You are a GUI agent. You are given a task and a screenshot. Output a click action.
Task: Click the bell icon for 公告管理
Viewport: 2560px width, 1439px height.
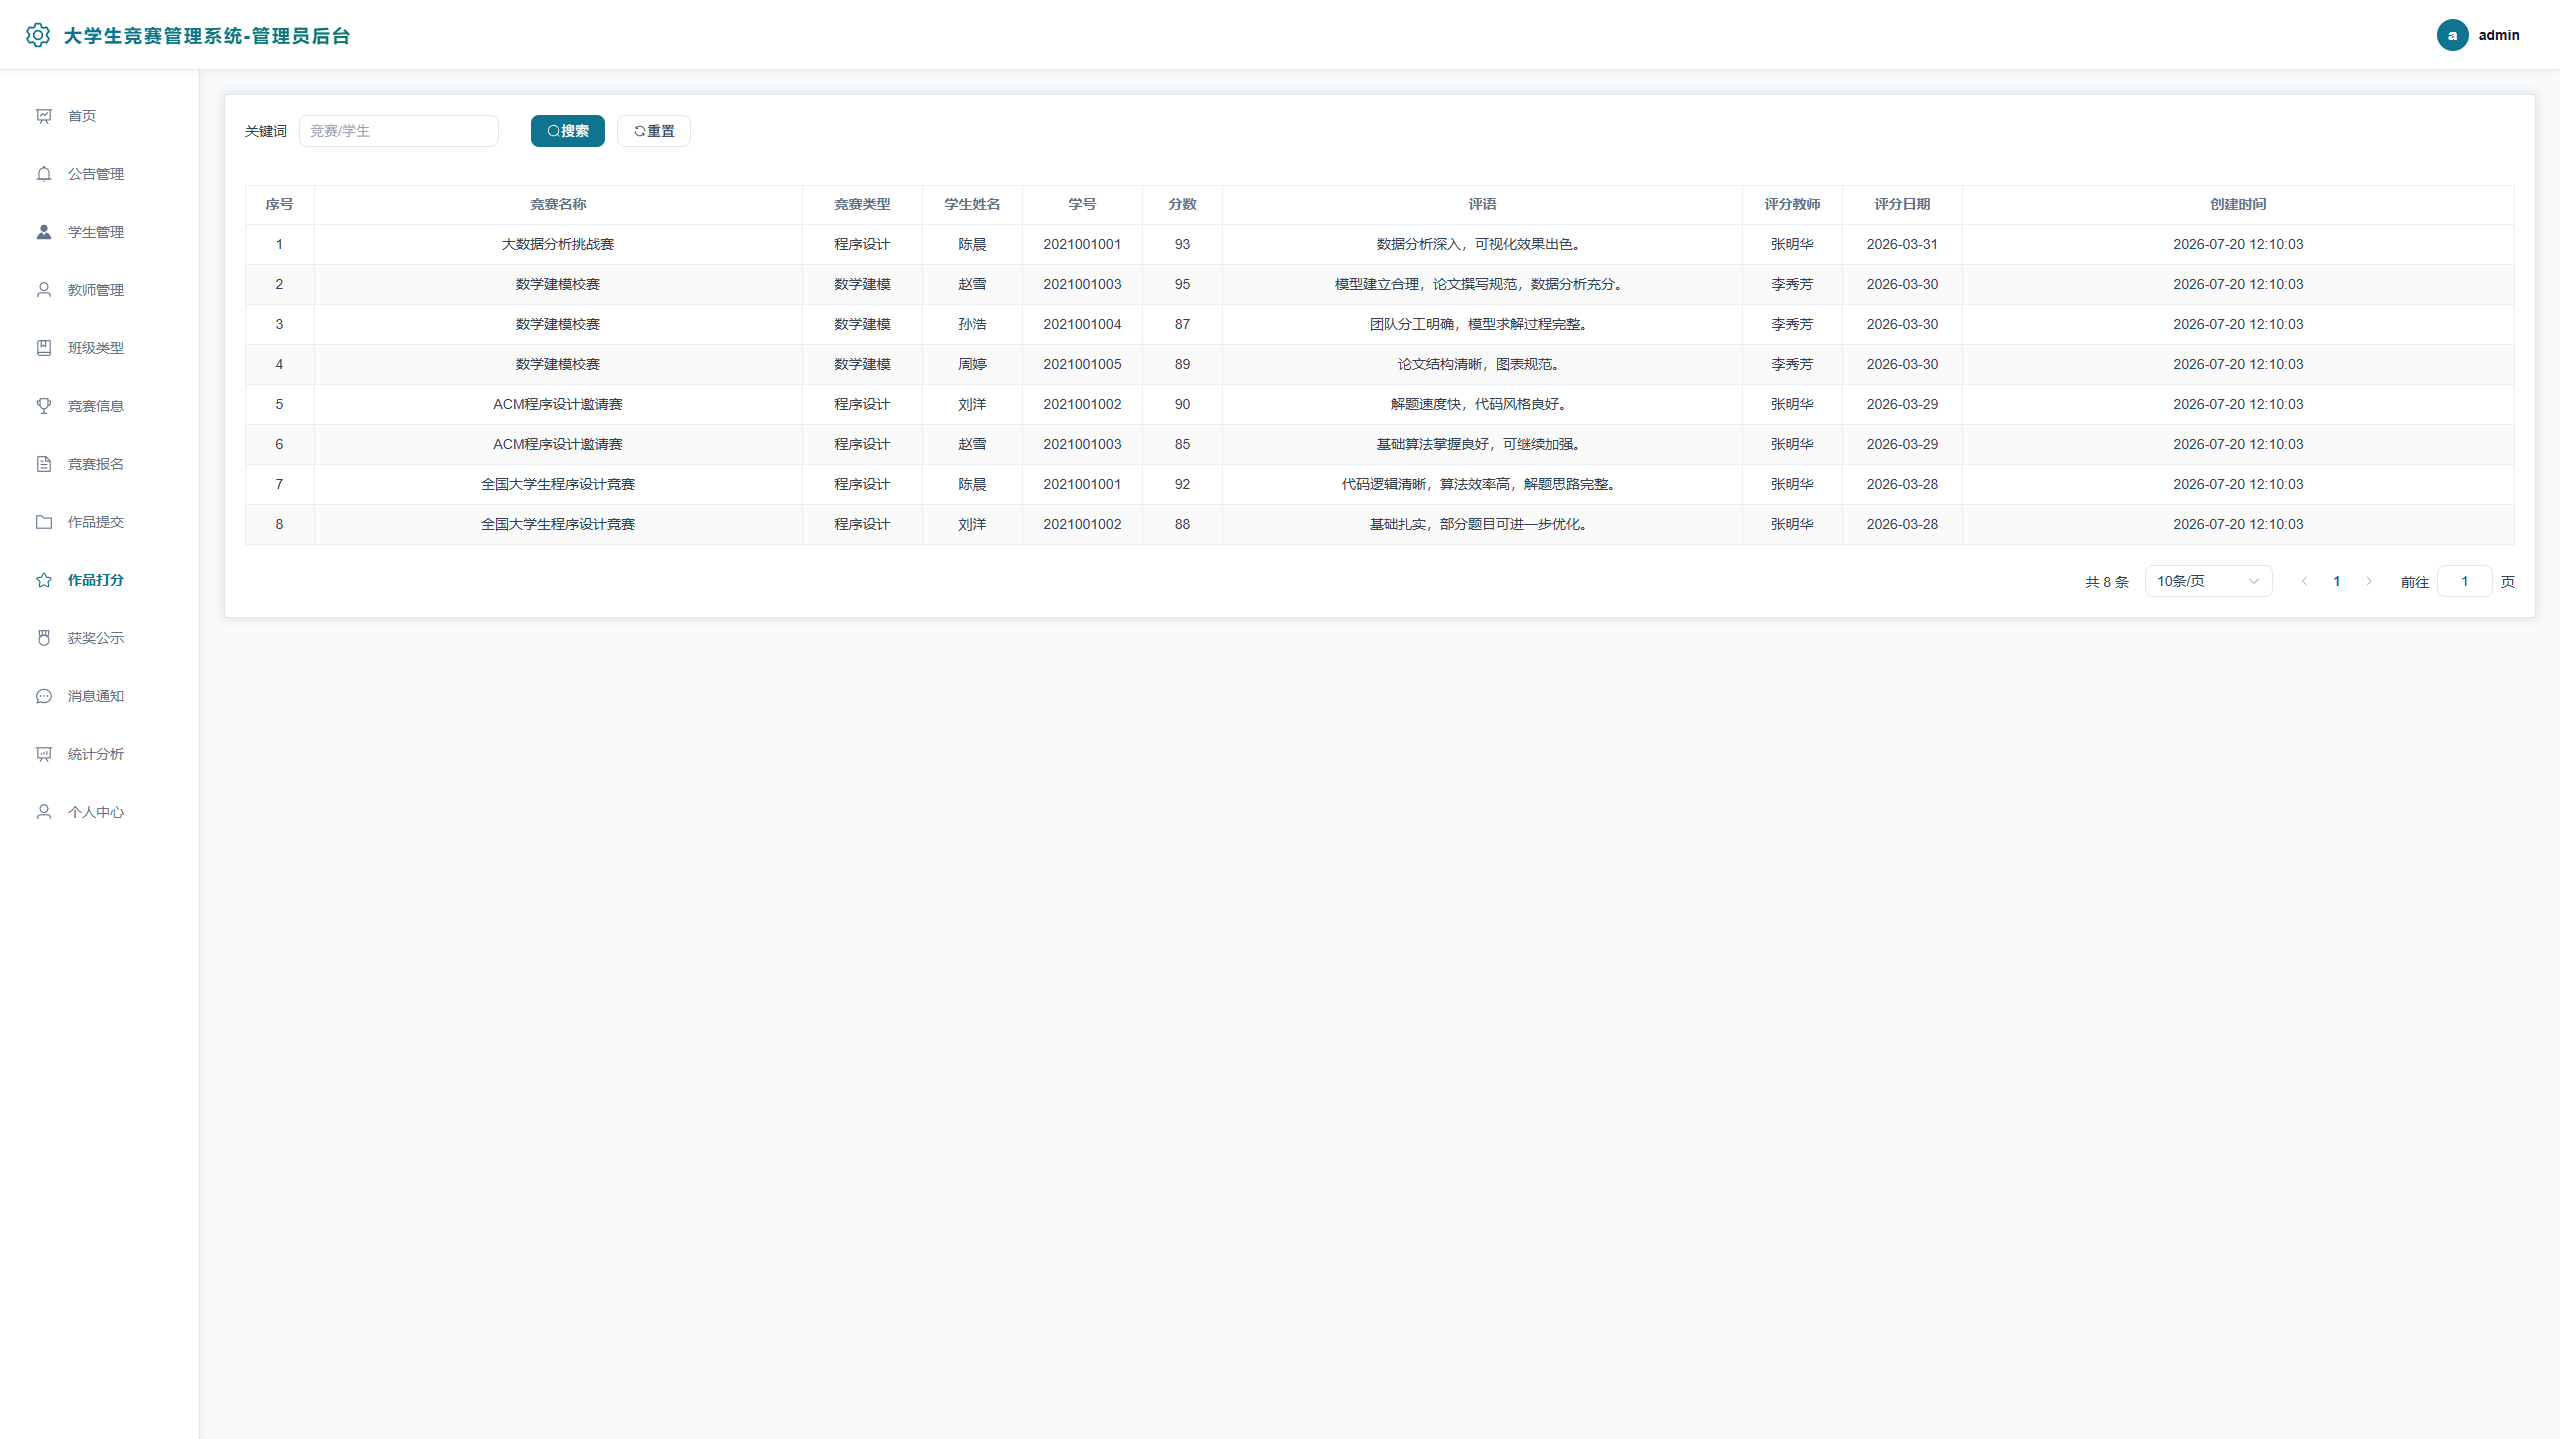tap(44, 174)
